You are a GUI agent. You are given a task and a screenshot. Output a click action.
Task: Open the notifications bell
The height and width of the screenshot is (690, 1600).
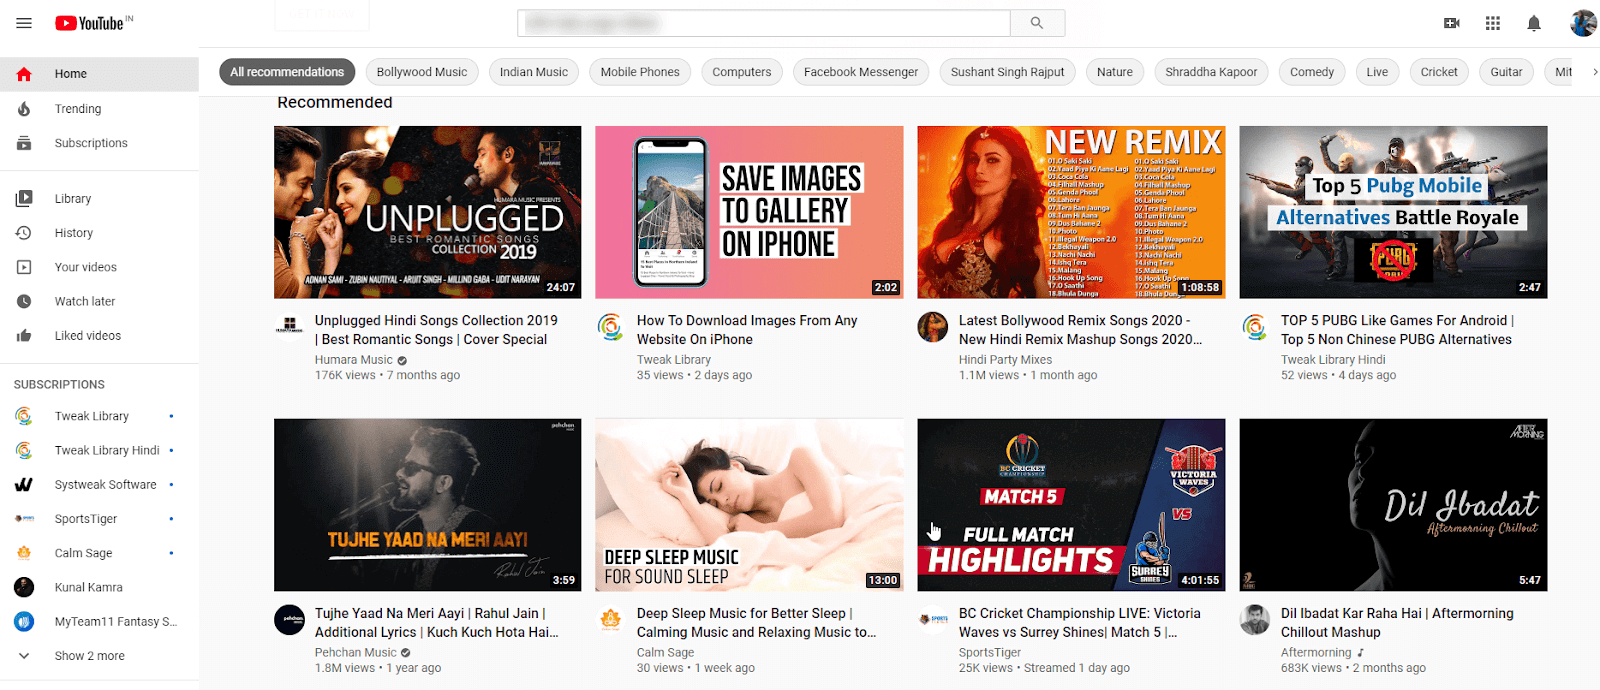point(1534,23)
